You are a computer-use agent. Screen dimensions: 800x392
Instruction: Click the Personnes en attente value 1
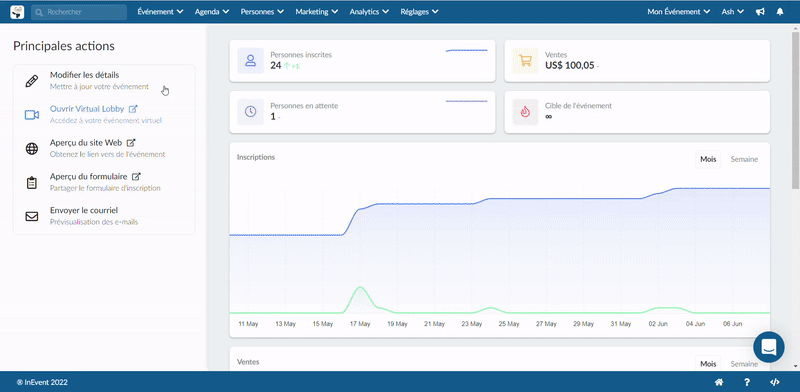(272, 116)
